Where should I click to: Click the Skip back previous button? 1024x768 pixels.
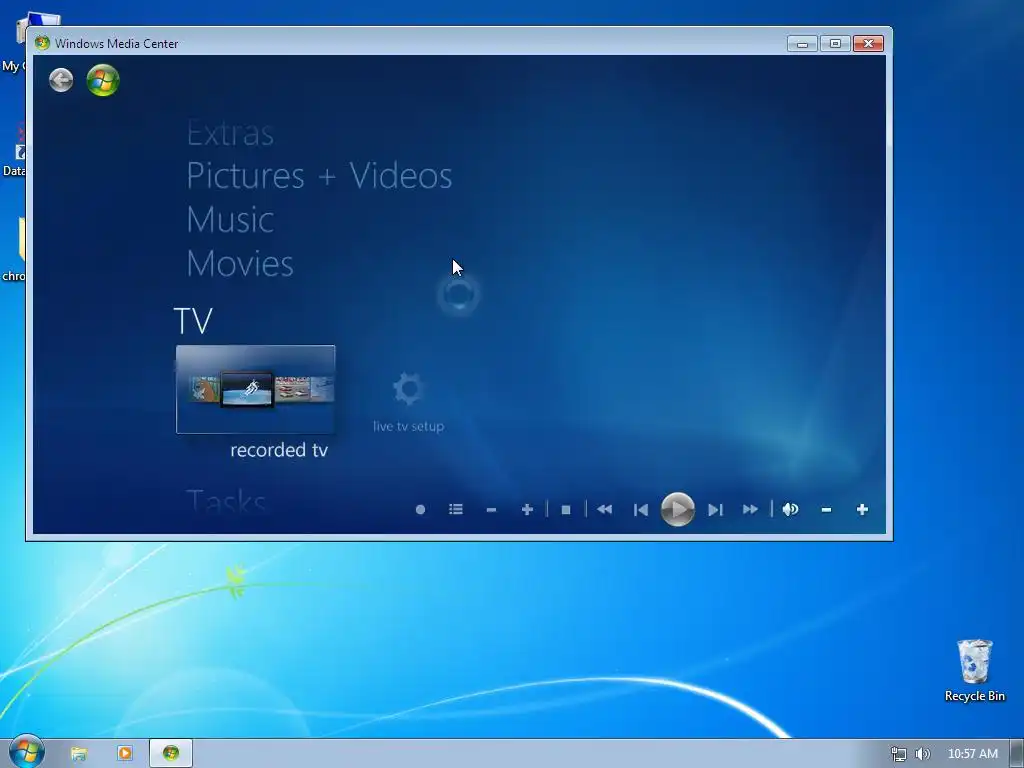click(x=641, y=509)
